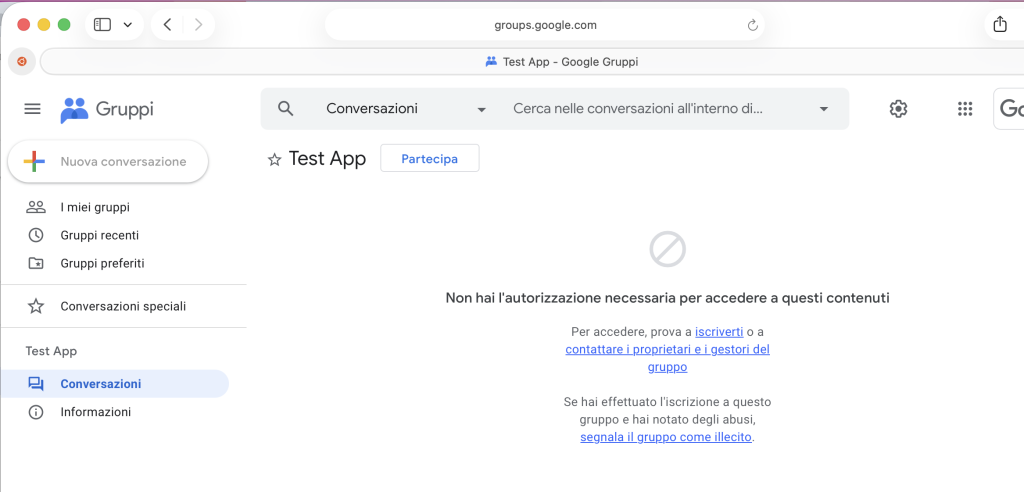The image size is (1024, 492).
Task: Click the search magnifier icon
Action: point(286,109)
